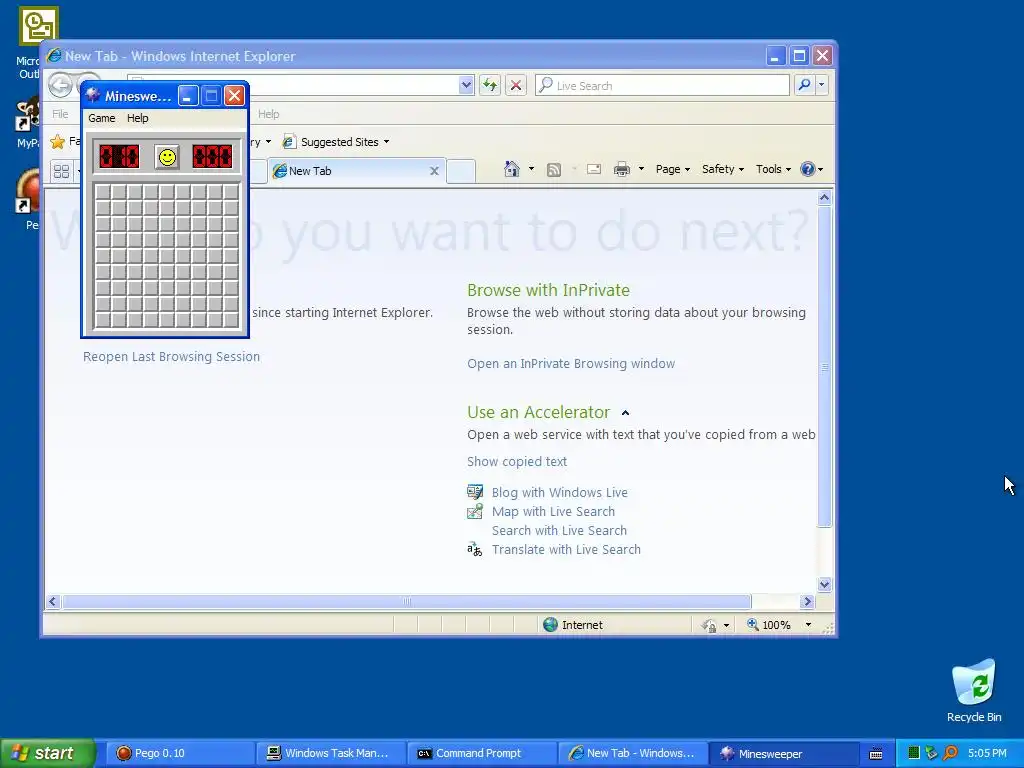Switch to Windows Task Manager taskbar button
This screenshot has height=768, width=1024.
(330, 754)
